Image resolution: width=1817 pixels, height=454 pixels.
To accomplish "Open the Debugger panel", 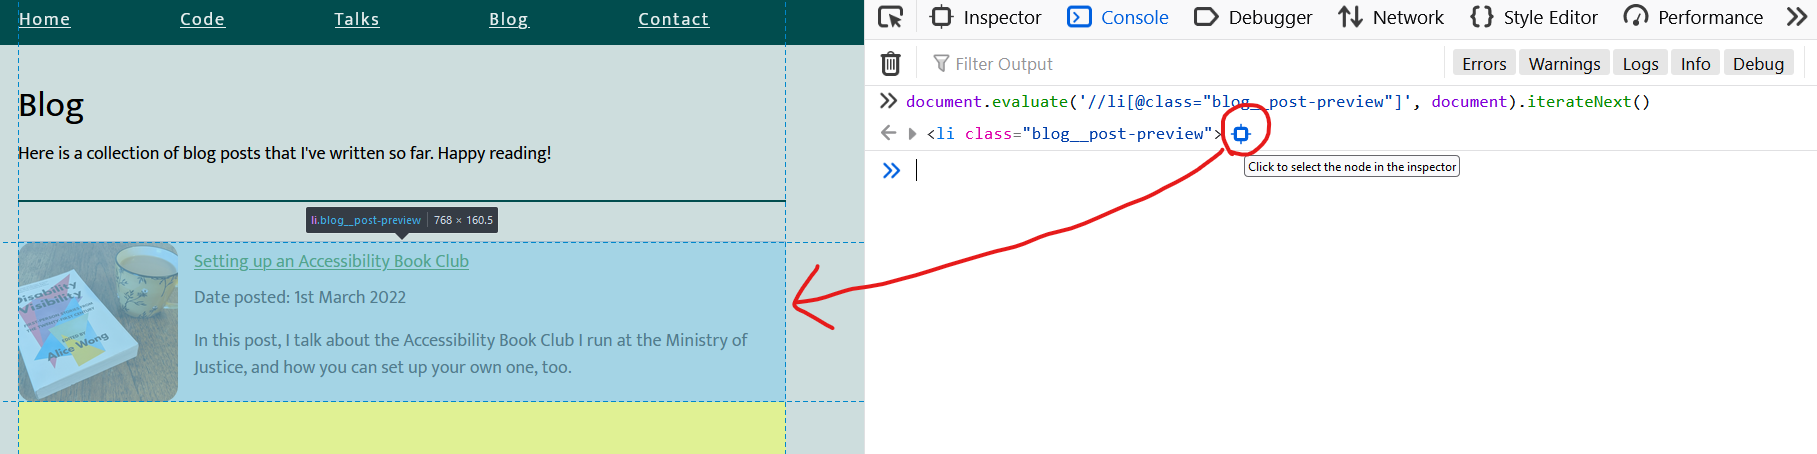I will 1253,17.
